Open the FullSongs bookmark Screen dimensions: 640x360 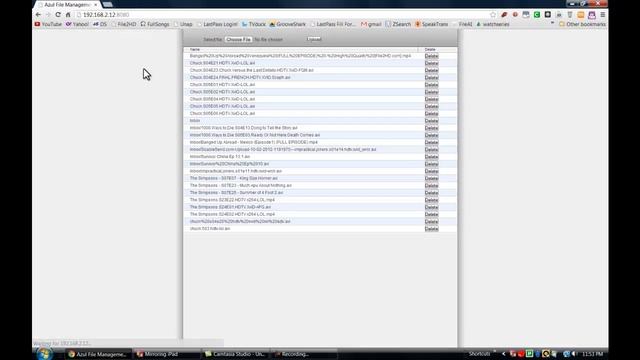tap(155, 24)
